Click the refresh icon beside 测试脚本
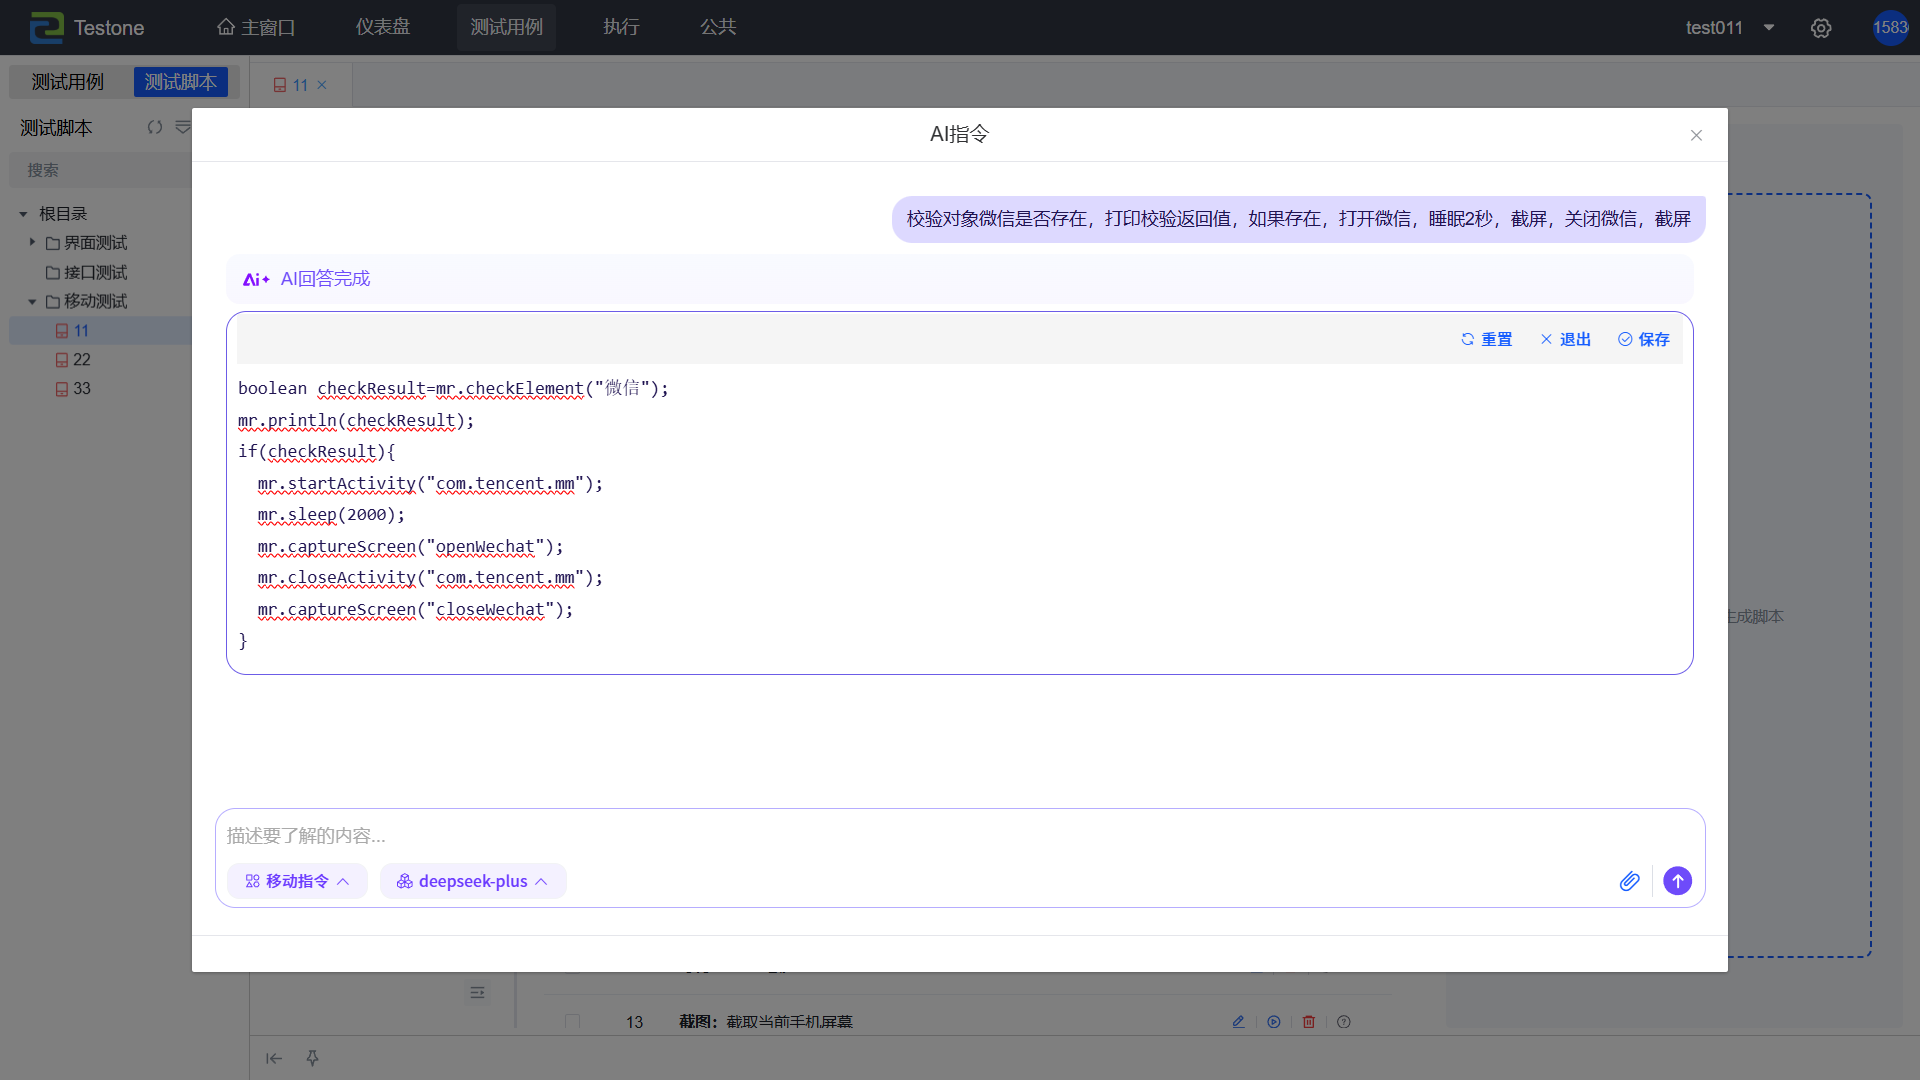The width and height of the screenshot is (1920, 1080). 155,128
